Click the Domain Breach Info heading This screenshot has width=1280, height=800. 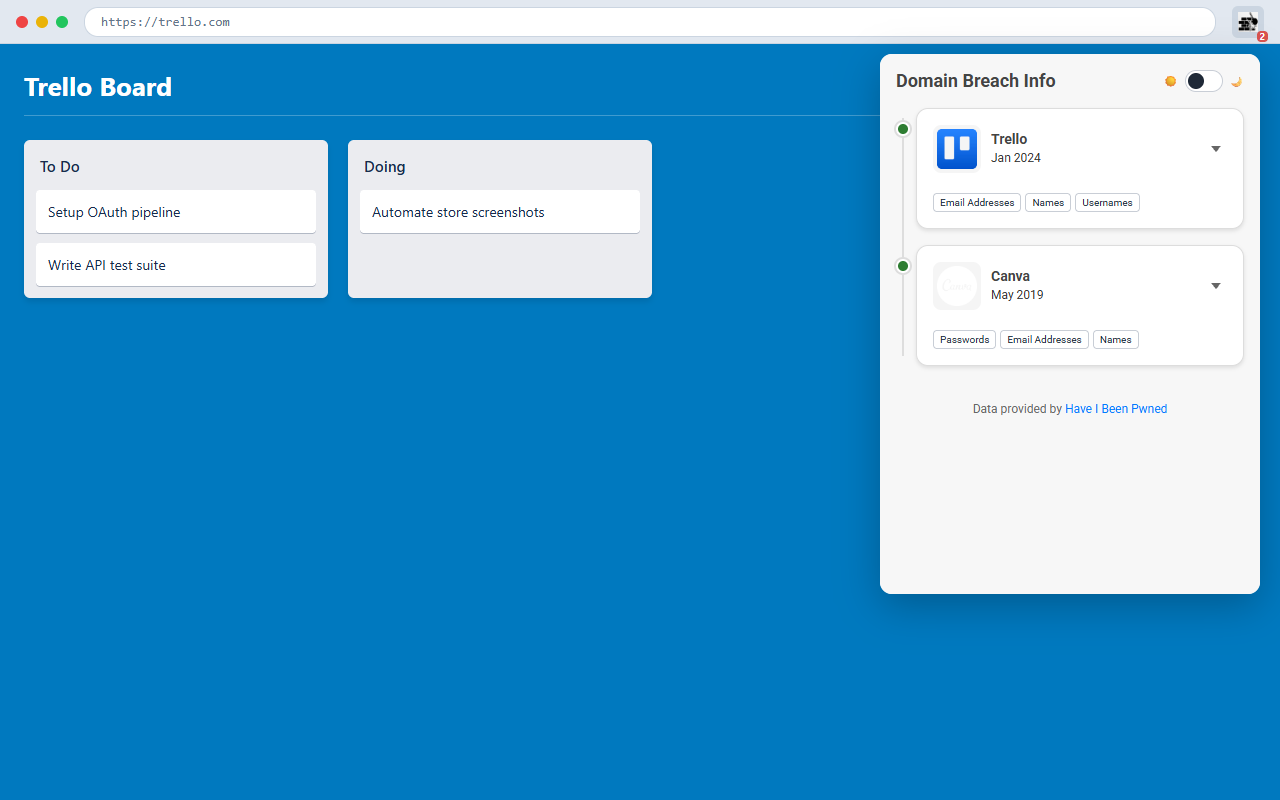pos(976,81)
